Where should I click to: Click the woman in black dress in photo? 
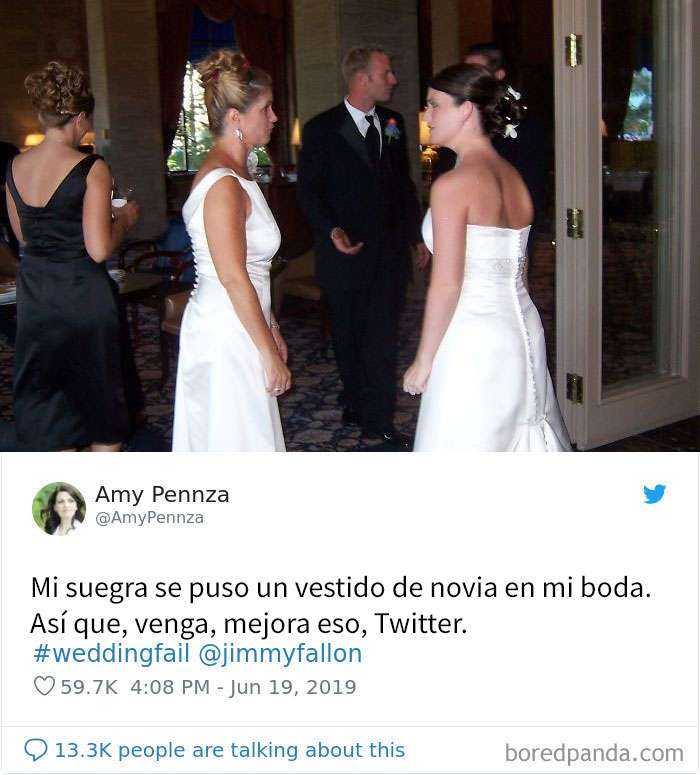(64, 259)
